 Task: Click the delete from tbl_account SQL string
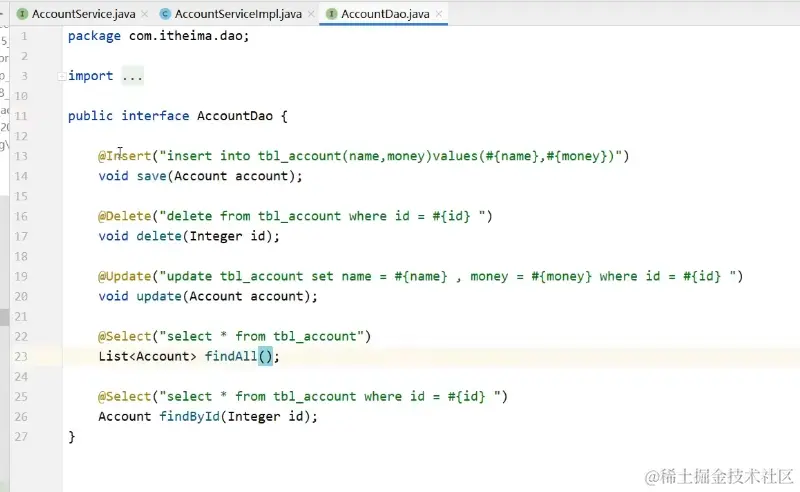click(x=322, y=216)
